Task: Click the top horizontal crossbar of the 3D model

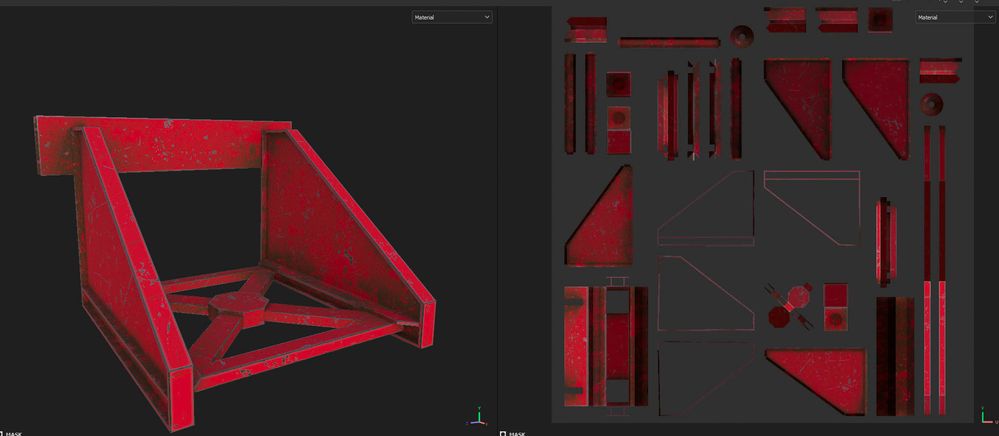Action: (x=163, y=144)
